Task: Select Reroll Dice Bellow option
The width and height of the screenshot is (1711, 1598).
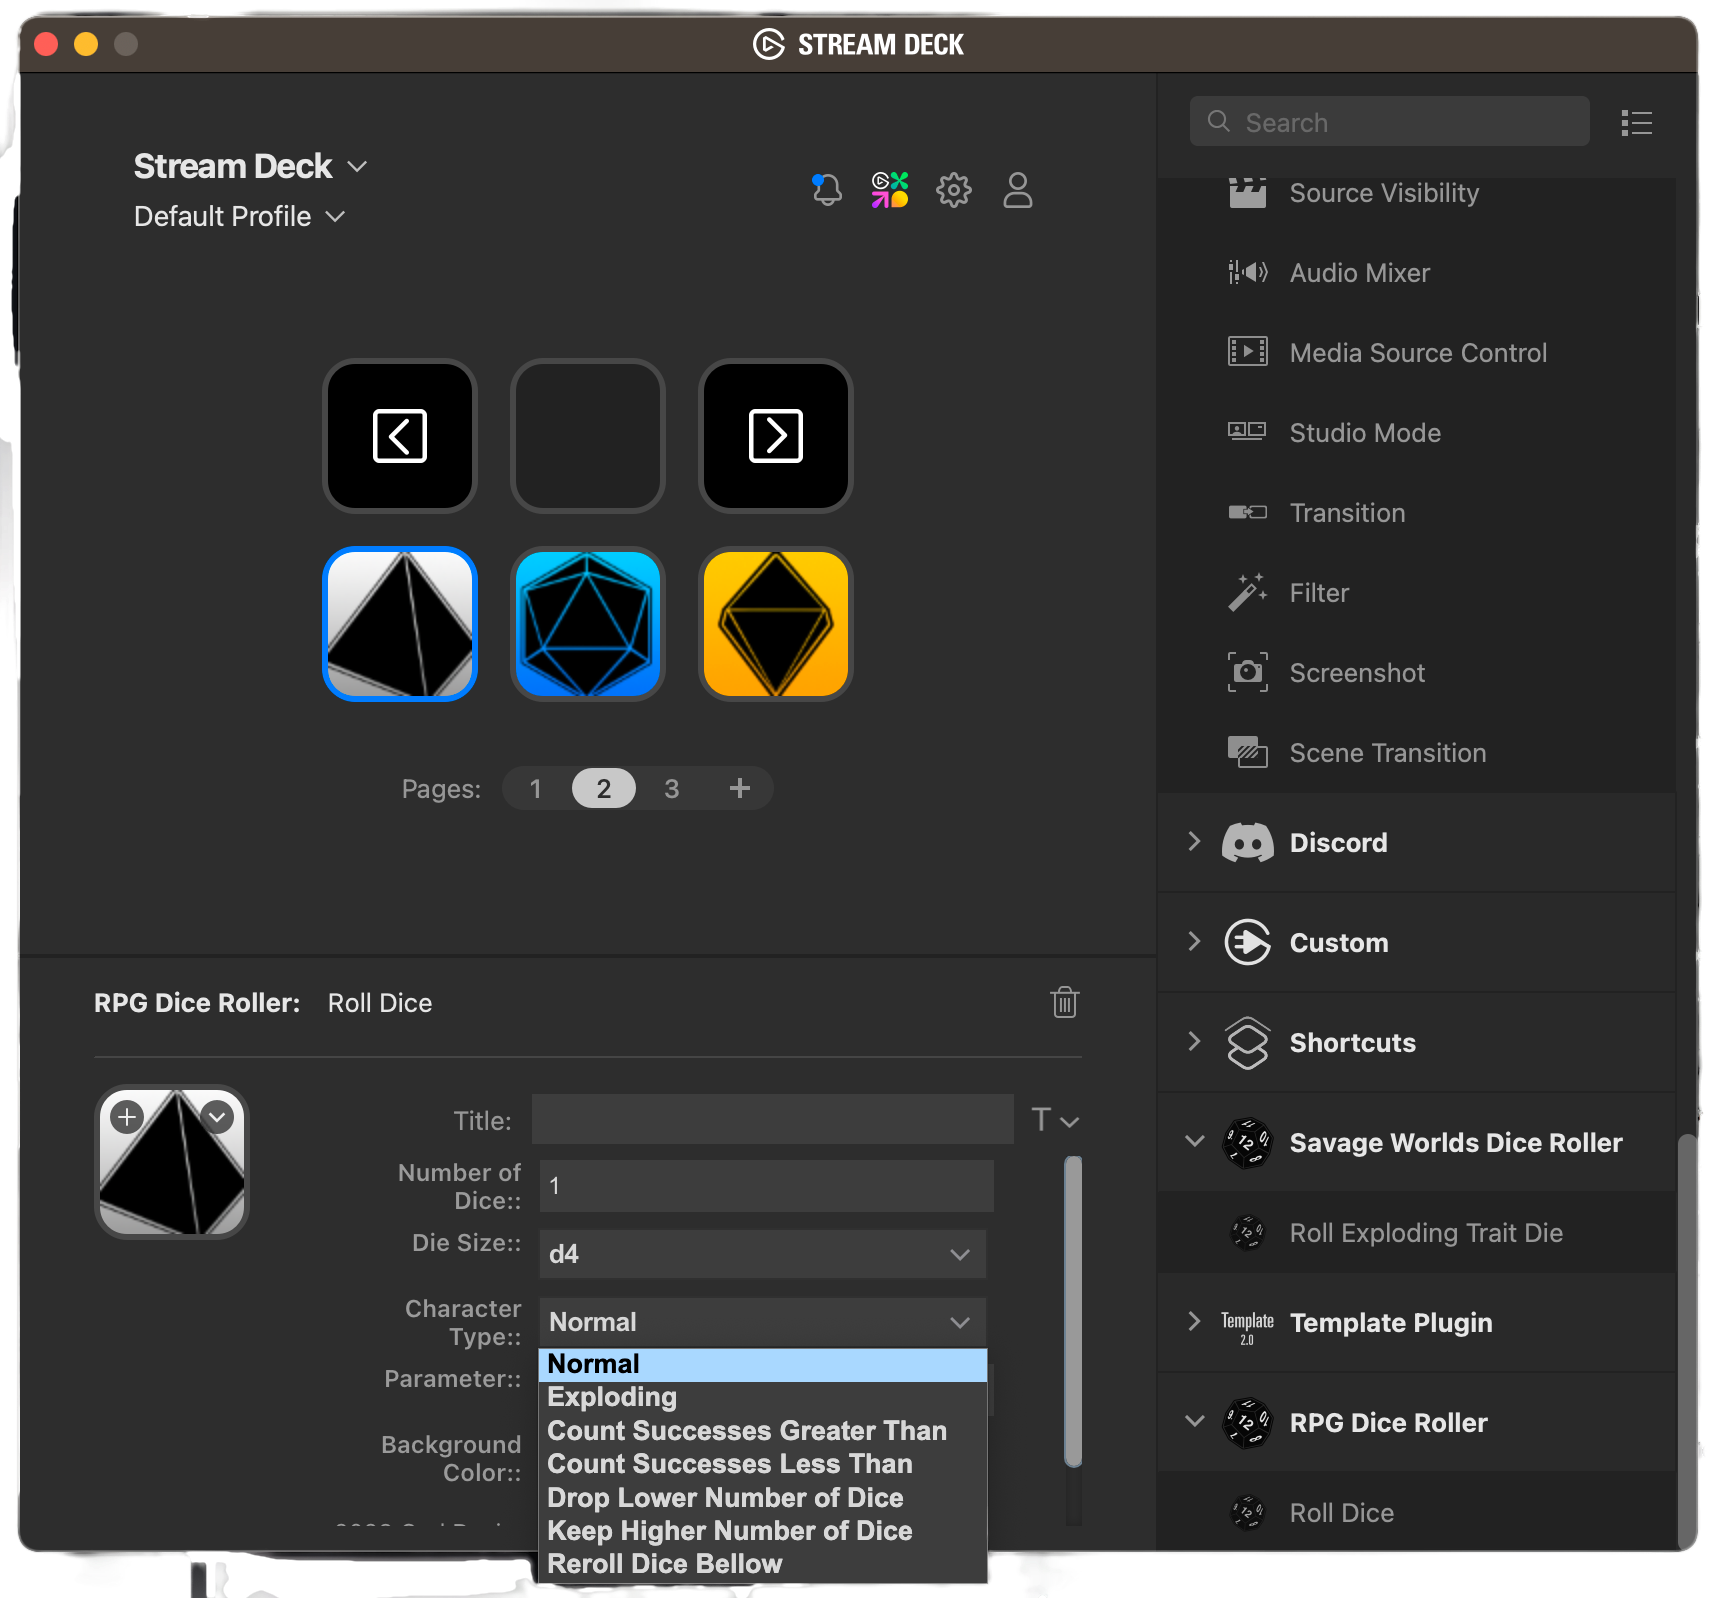Action: click(762, 1564)
